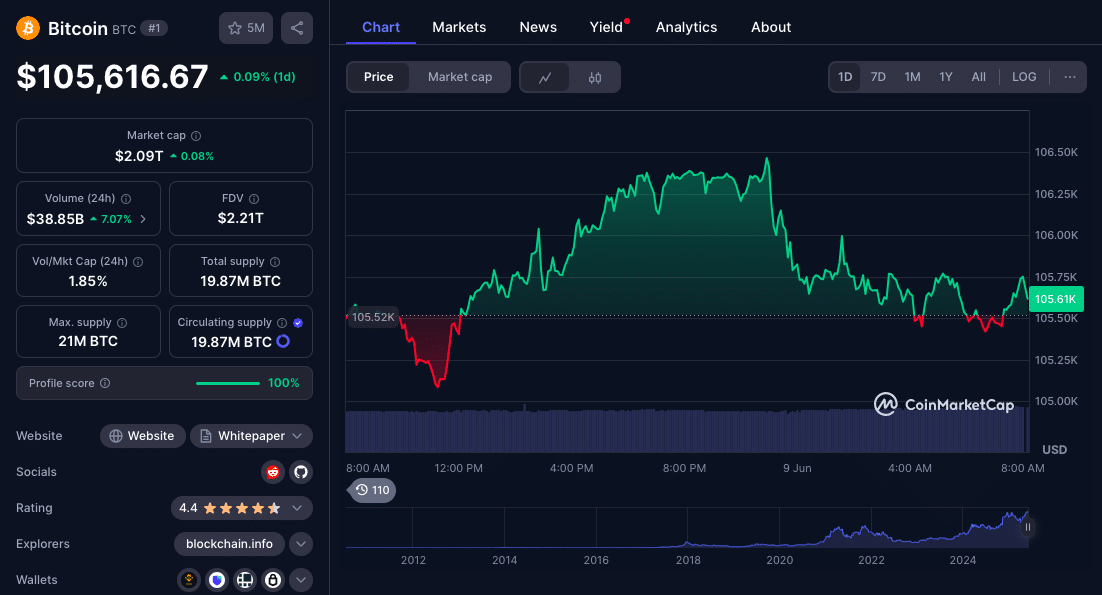Expand the Explorers dropdown chevron

pos(301,544)
